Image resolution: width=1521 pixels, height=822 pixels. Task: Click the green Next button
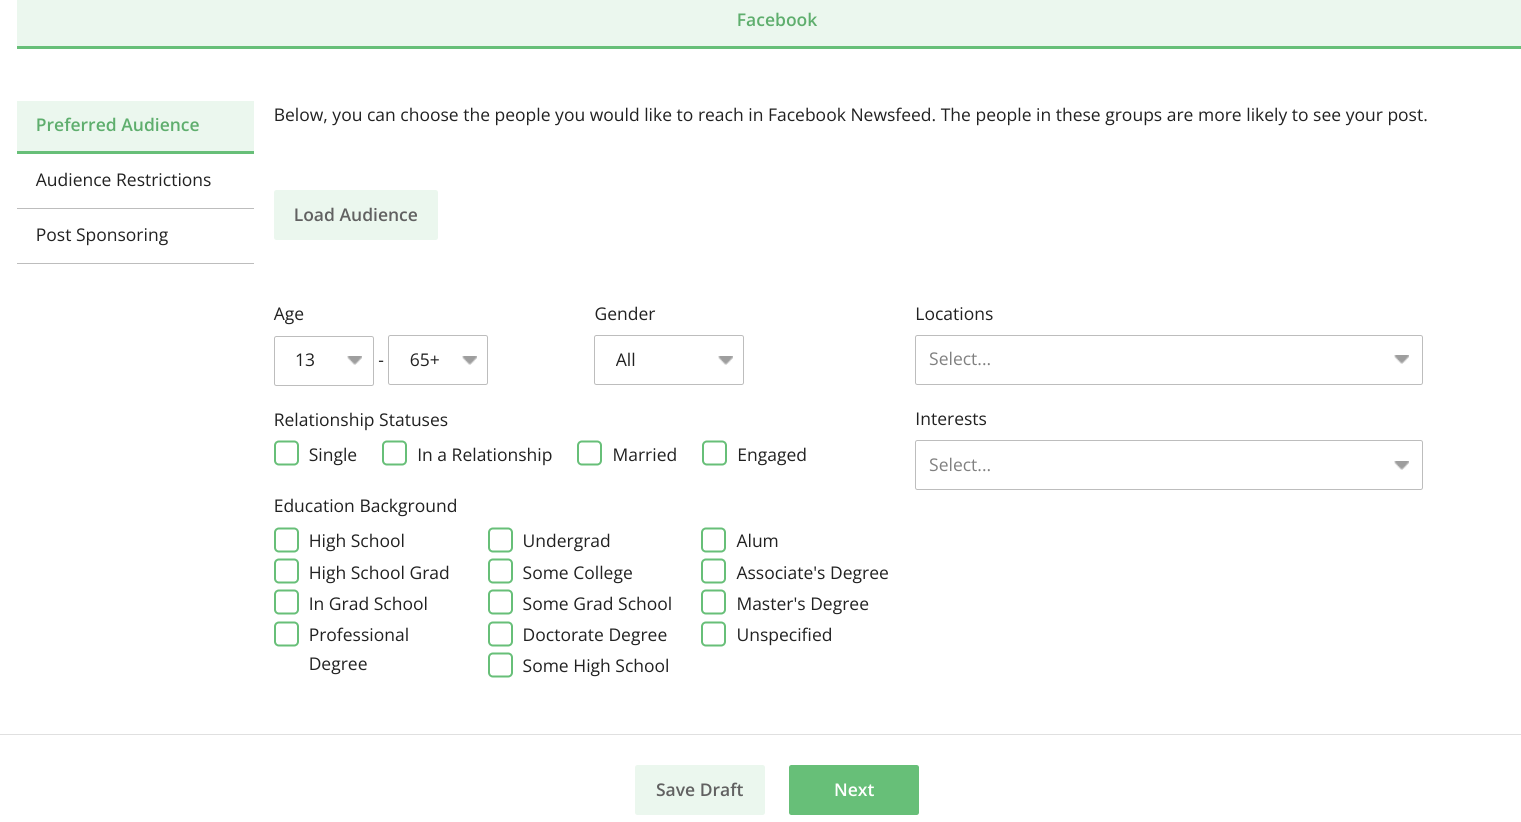click(x=854, y=790)
